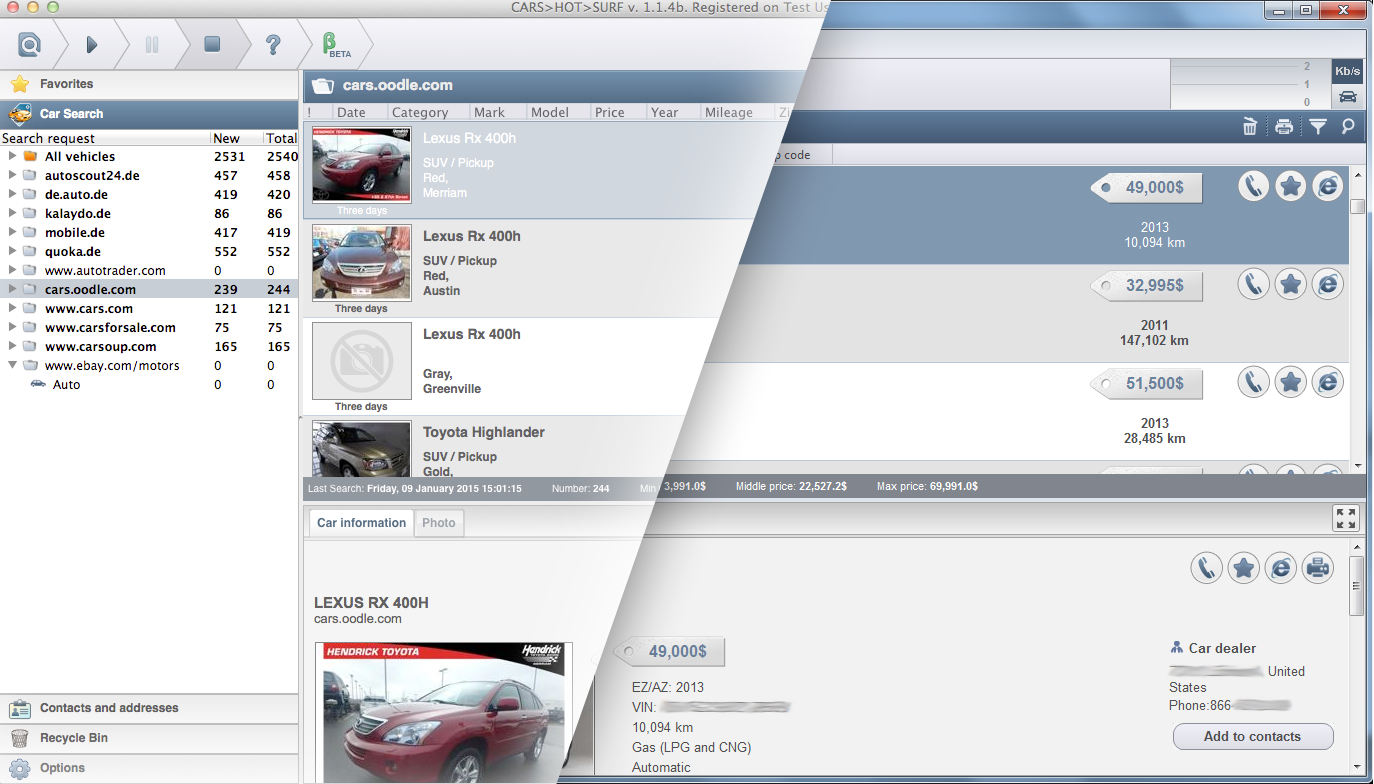
Task: Expand the autoscout24.de node
Action: click(12, 176)
